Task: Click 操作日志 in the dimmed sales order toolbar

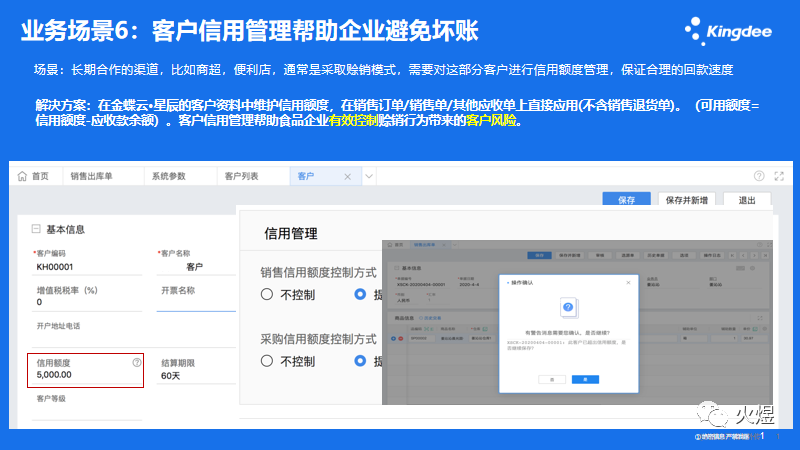Action: click(712, 255)
